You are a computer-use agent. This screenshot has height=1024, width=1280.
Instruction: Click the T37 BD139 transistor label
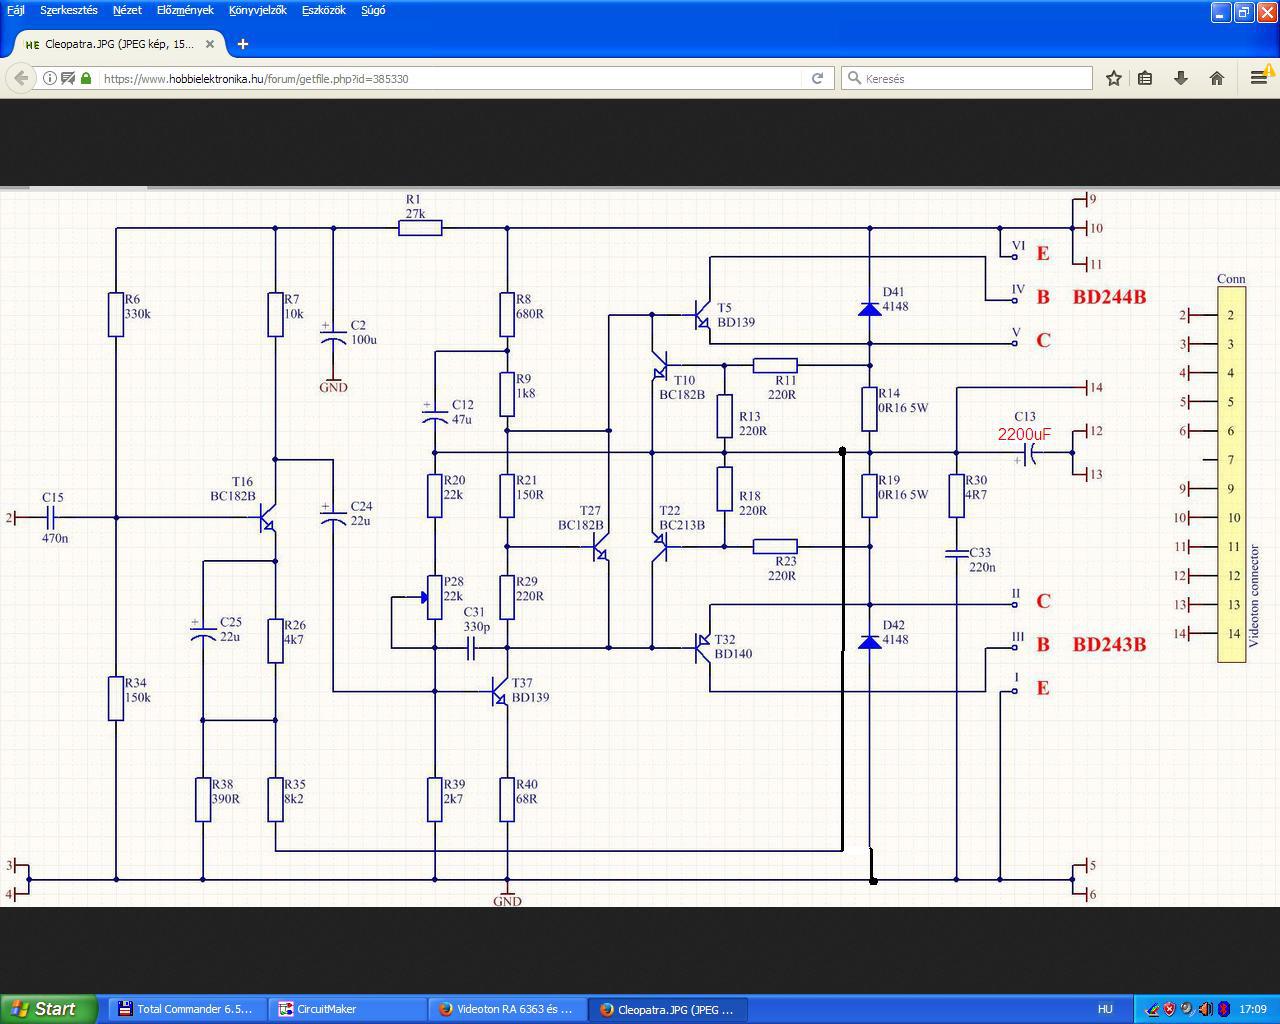530,690
